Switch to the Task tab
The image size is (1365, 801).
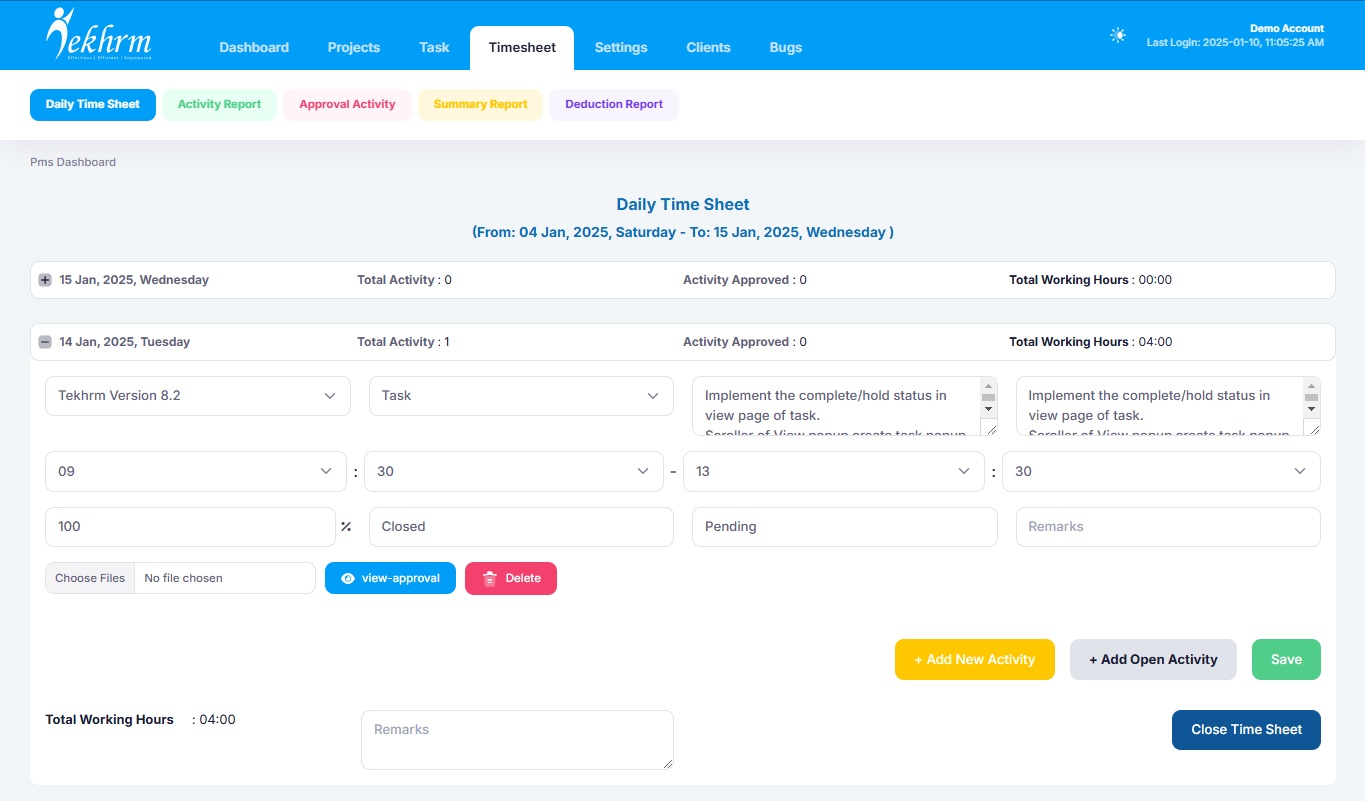pyautogui.click(x=434, y=47)
